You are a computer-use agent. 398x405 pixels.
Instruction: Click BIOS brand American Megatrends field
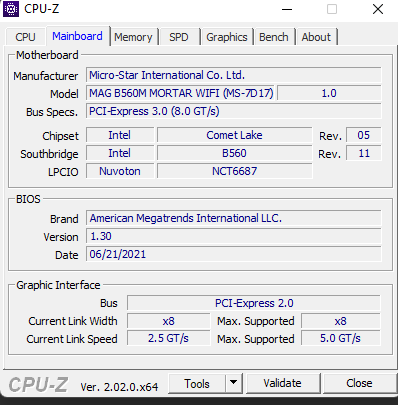tap(234, 218)
